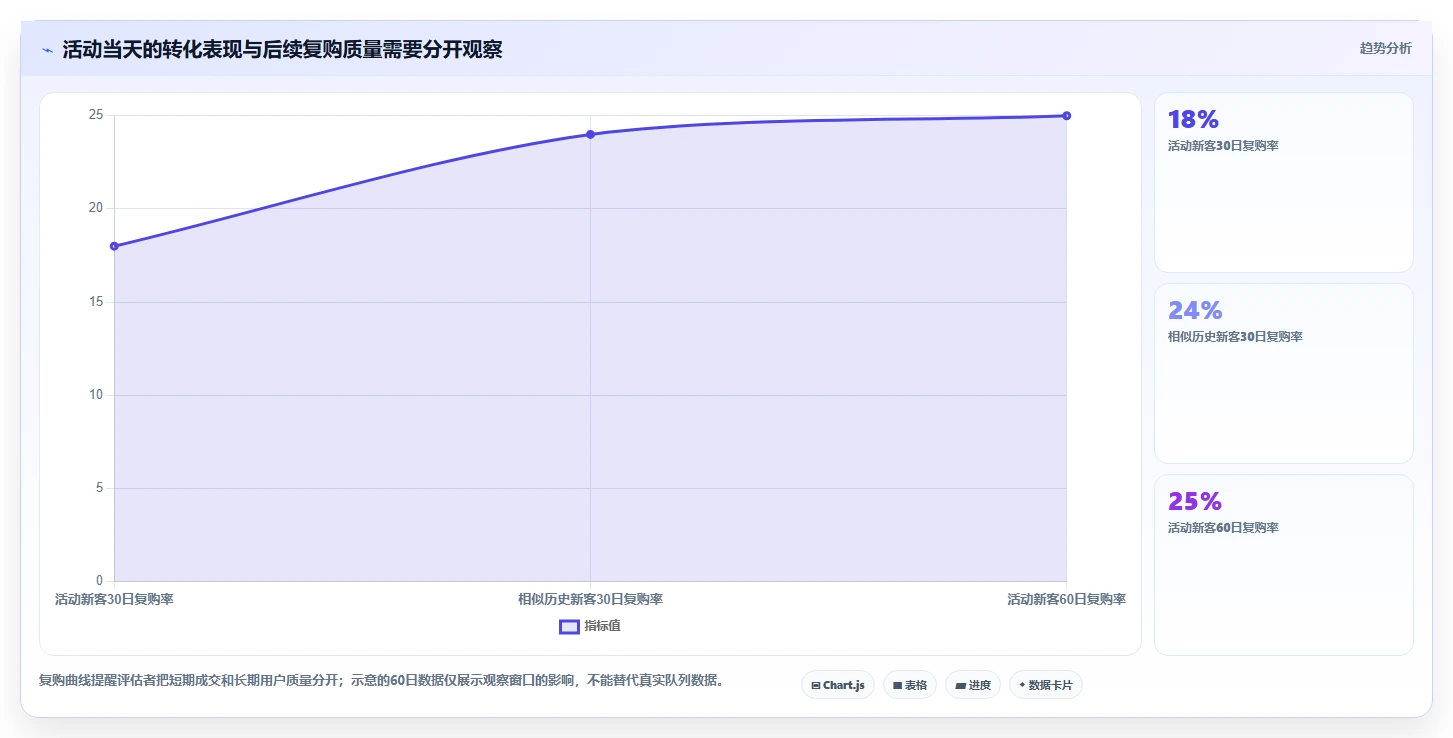
Task: Click the trend icon beside the title
Action: tap(47, 50)
